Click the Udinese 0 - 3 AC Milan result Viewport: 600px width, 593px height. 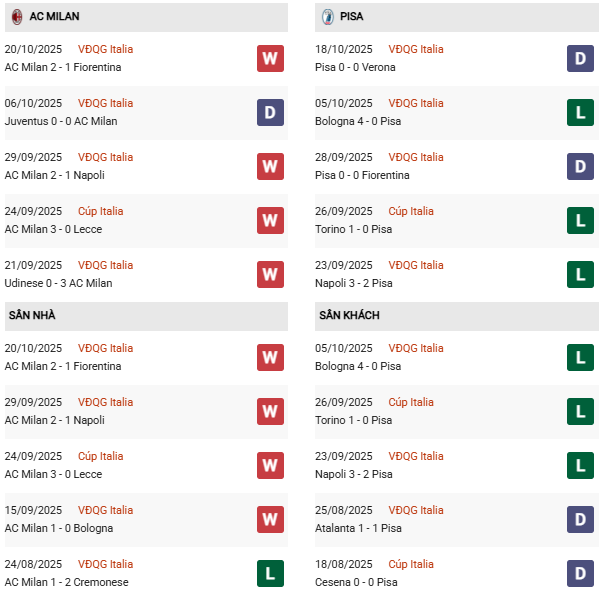(x=58, y=283)
